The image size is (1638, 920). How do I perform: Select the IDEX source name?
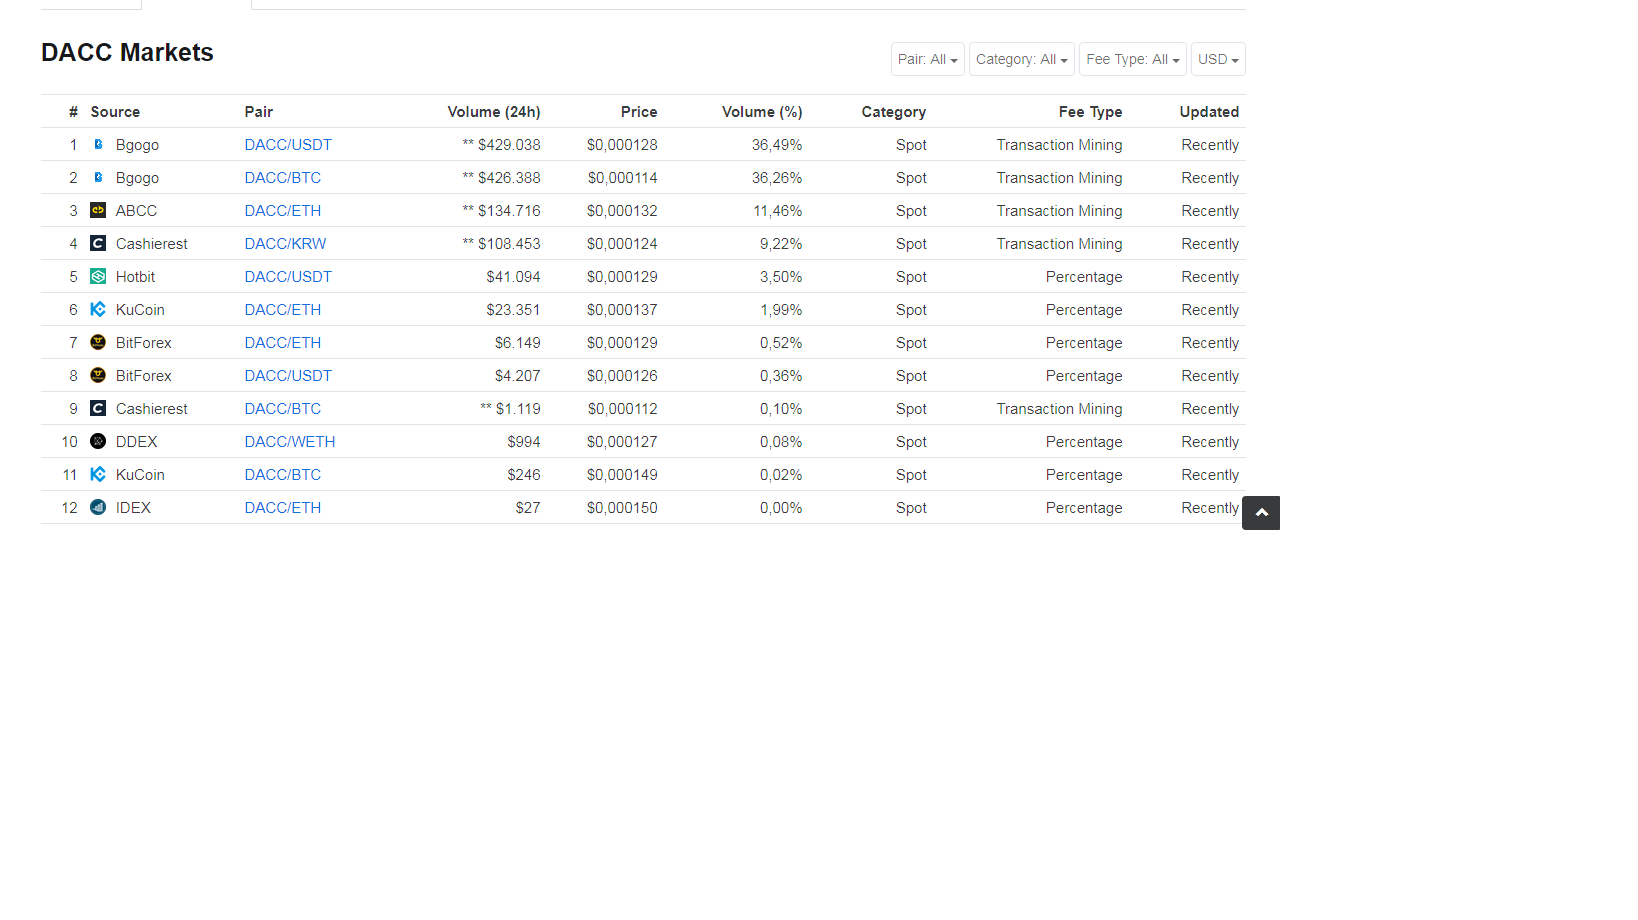tap(133, 508)
